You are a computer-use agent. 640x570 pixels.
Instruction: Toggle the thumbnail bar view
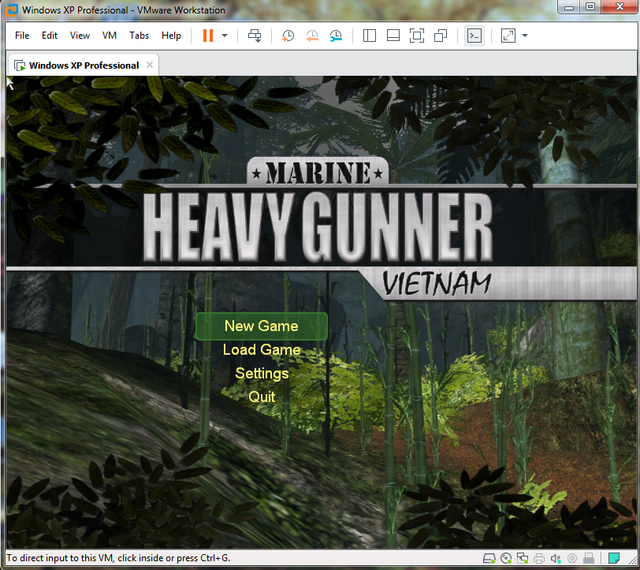[x=393, y=36]
